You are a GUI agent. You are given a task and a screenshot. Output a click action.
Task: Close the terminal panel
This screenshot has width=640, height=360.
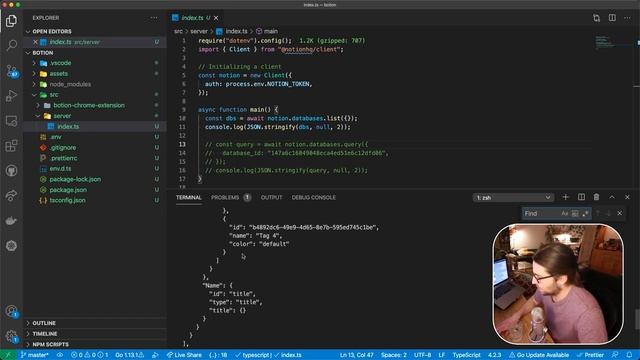[627, 197]
